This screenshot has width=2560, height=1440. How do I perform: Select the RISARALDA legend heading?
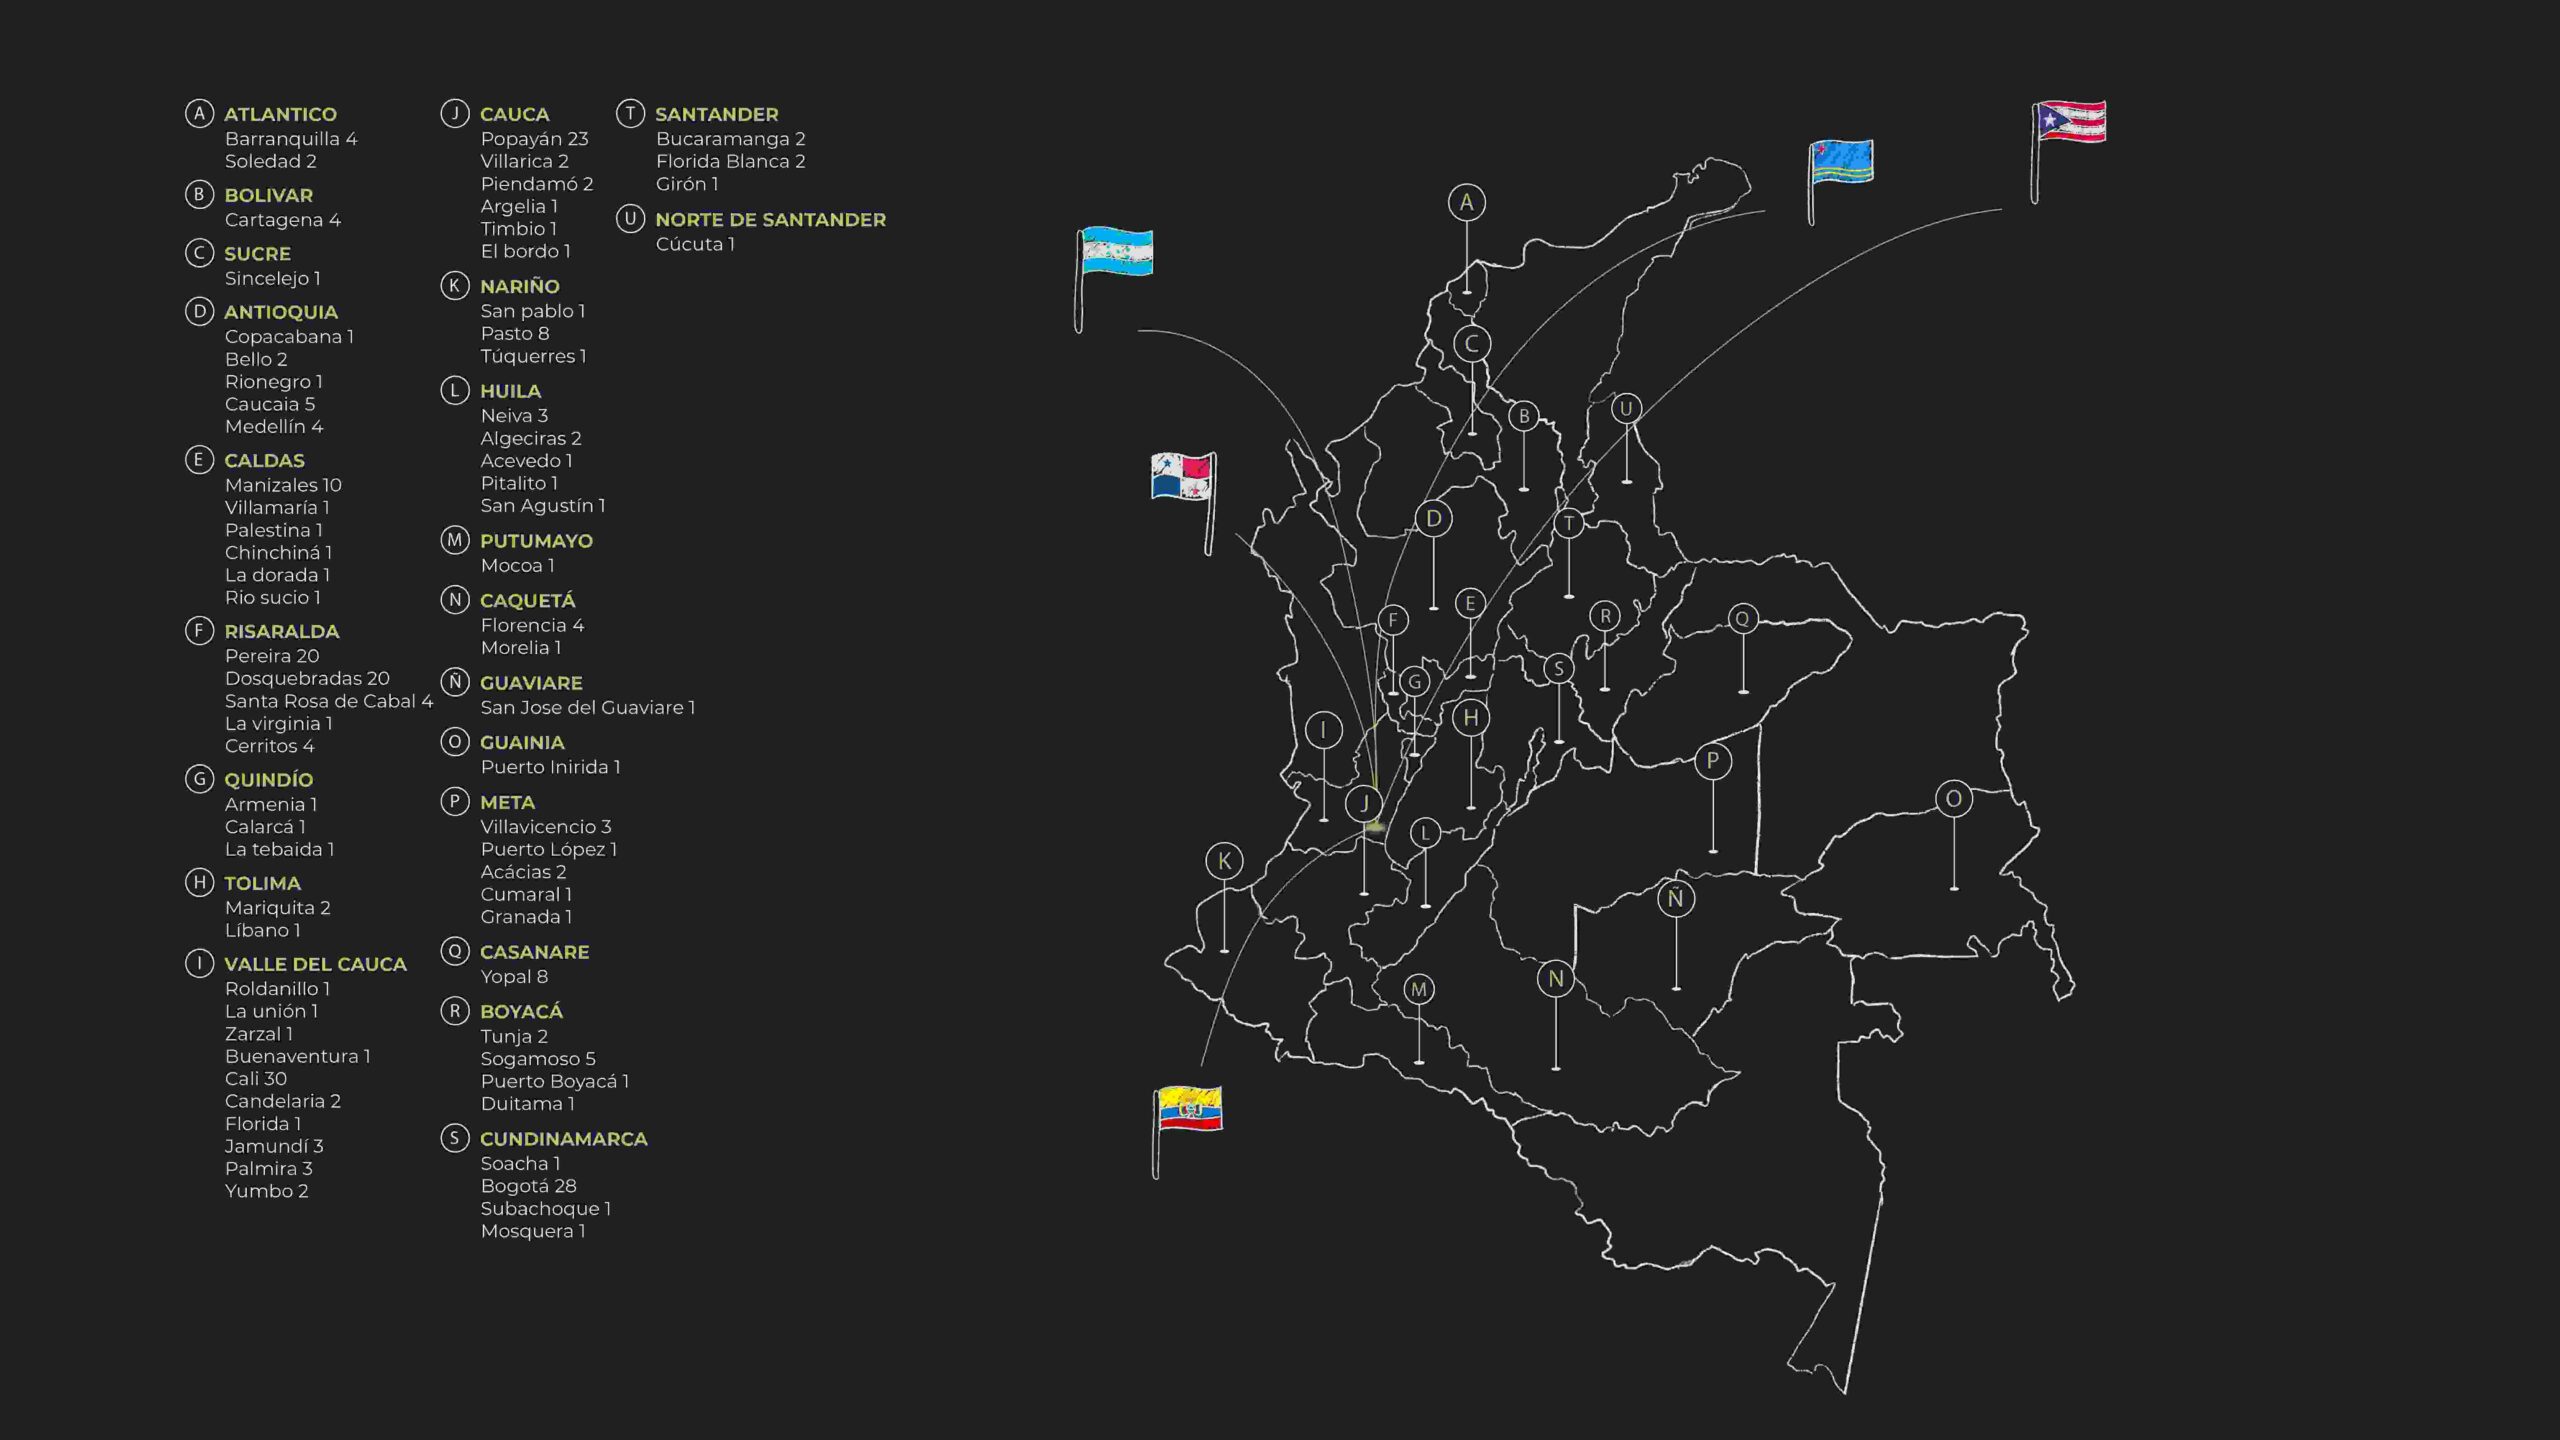(x=281, y=631)
